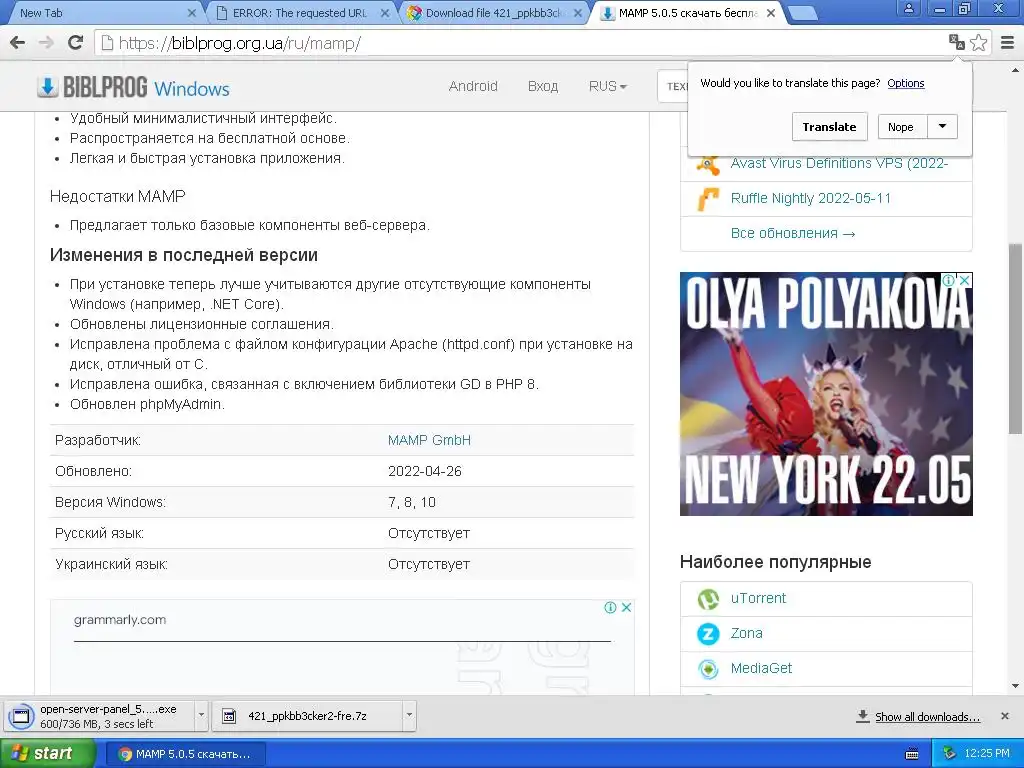Open the Chrome hamburger menu
1024x768 pixels.
1008,43
